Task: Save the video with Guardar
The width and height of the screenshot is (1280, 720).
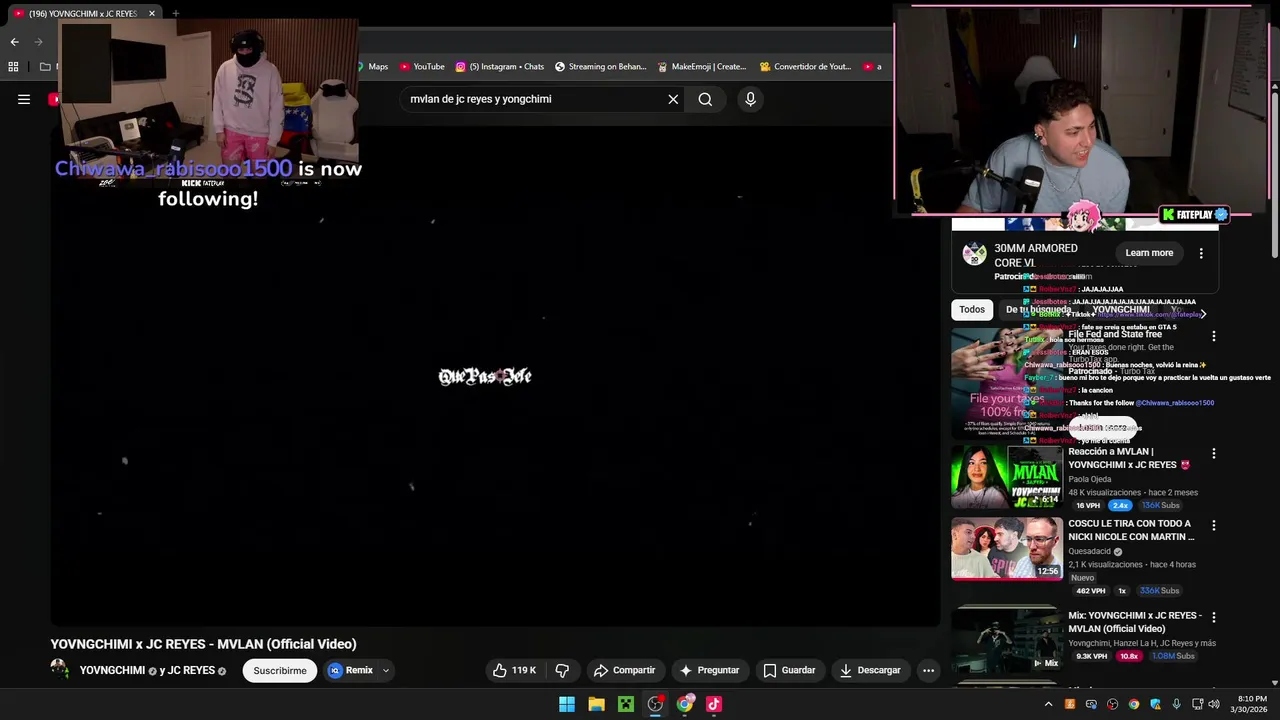Action: click(789, 670)
